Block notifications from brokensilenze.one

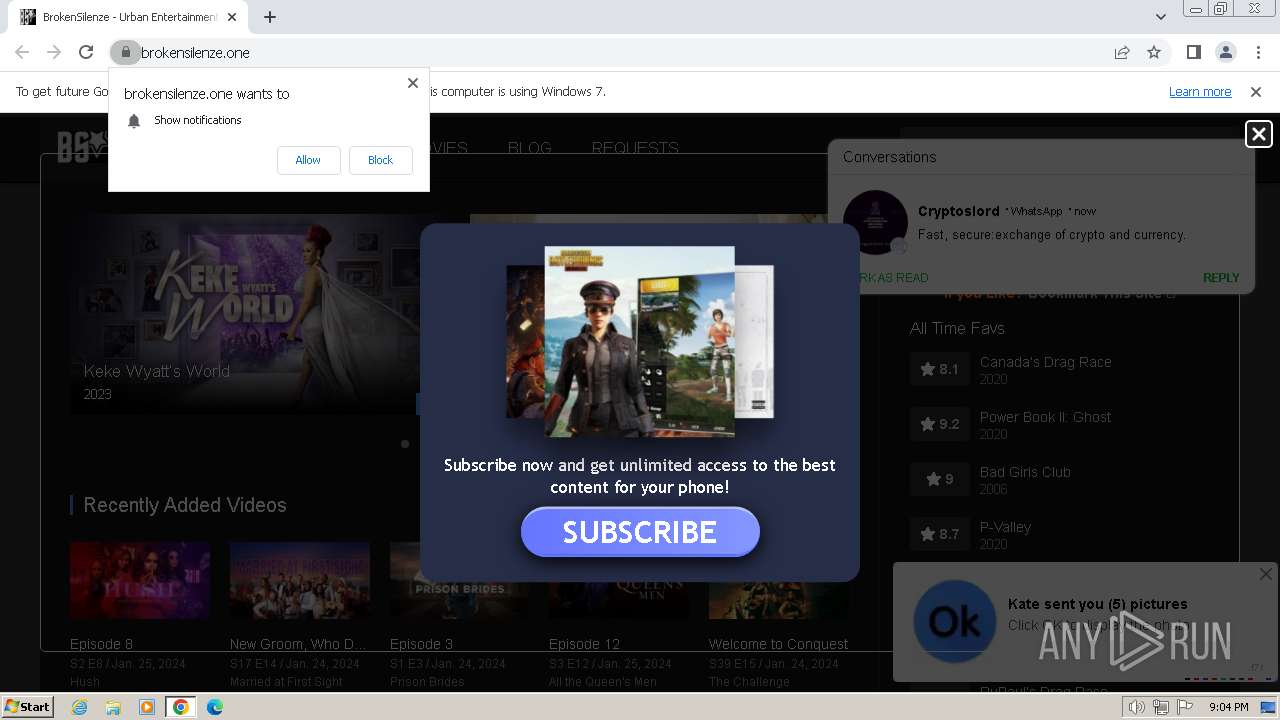pyautogui.click(x=380, y=160)
